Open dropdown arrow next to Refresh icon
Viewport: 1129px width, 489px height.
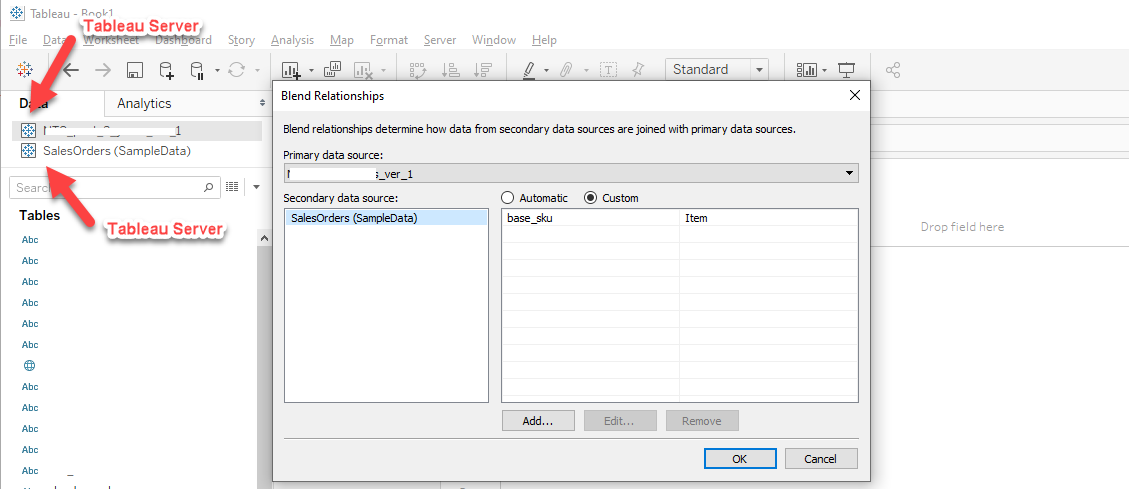click(x=257, y=71)
